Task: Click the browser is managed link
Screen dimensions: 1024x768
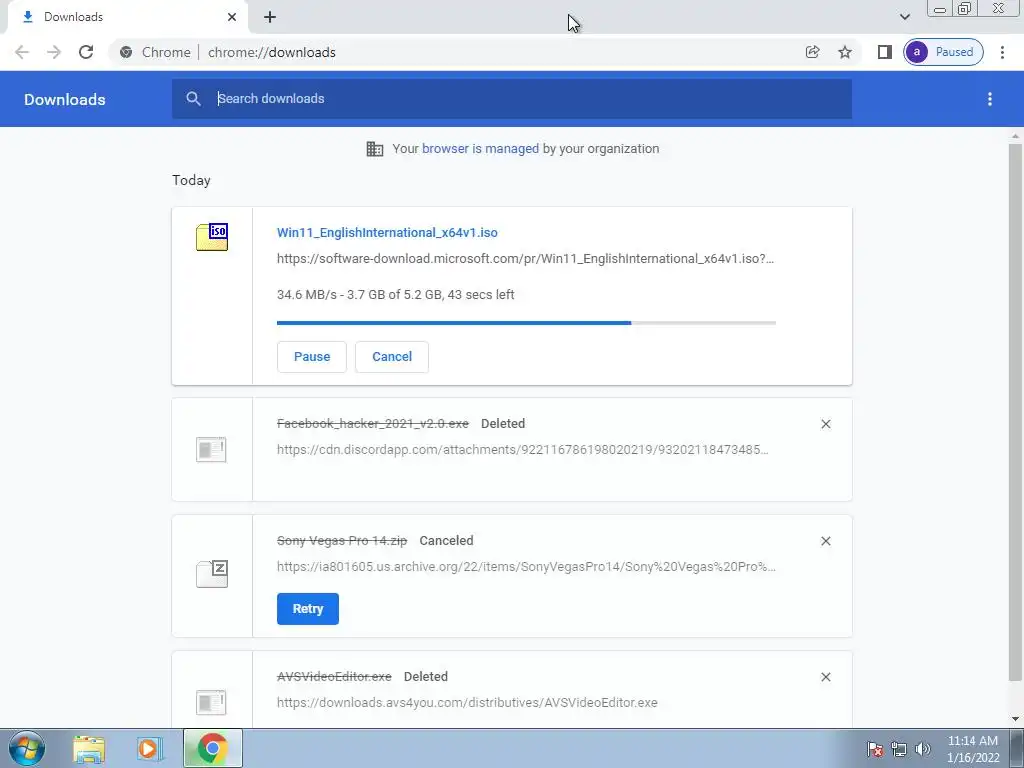Action: click(x=481, y=148)
